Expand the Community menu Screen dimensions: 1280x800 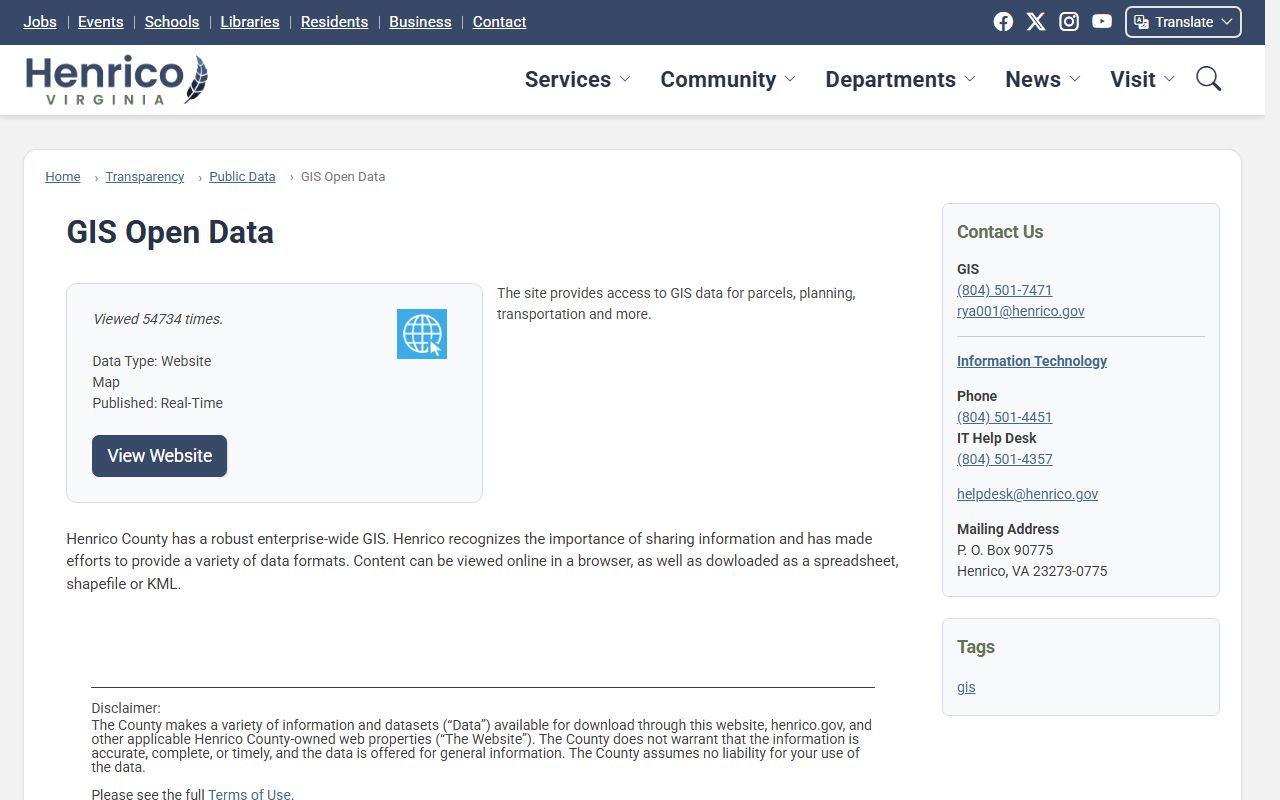pyautogui.click(x=728, y=79)
